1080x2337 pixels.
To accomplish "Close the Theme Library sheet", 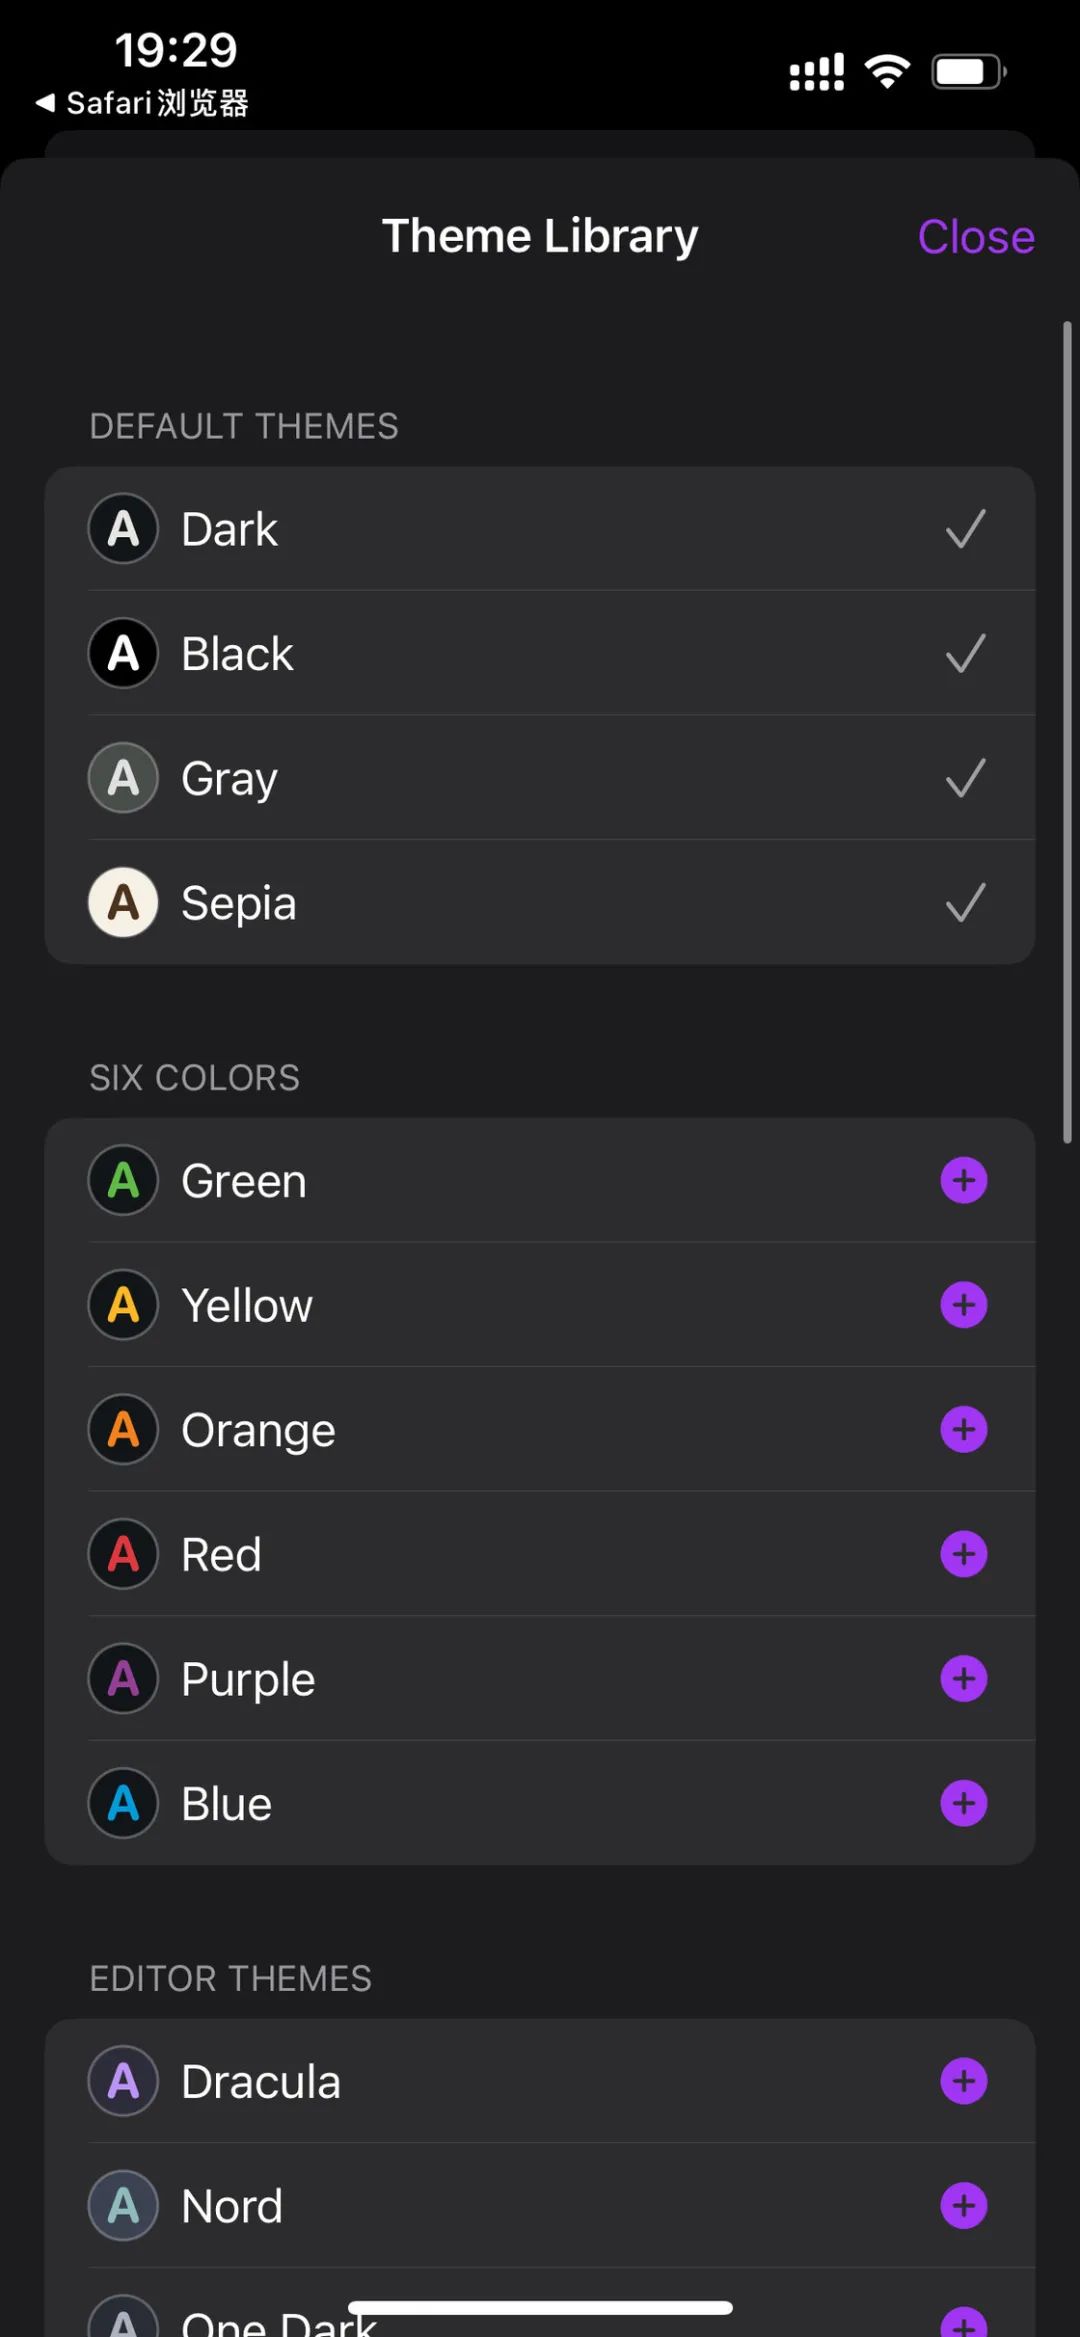I will [x=975, y=237].
